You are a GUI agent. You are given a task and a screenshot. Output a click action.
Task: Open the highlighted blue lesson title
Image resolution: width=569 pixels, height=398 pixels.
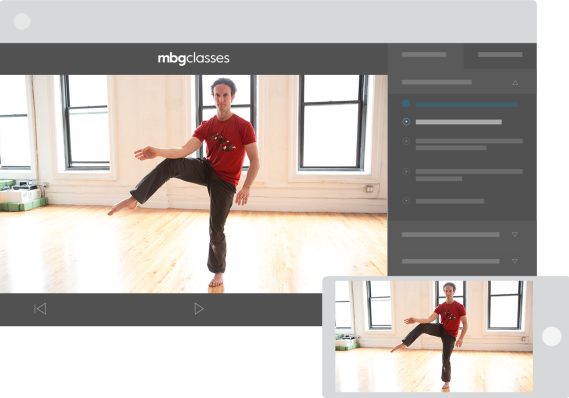(467, 104)
